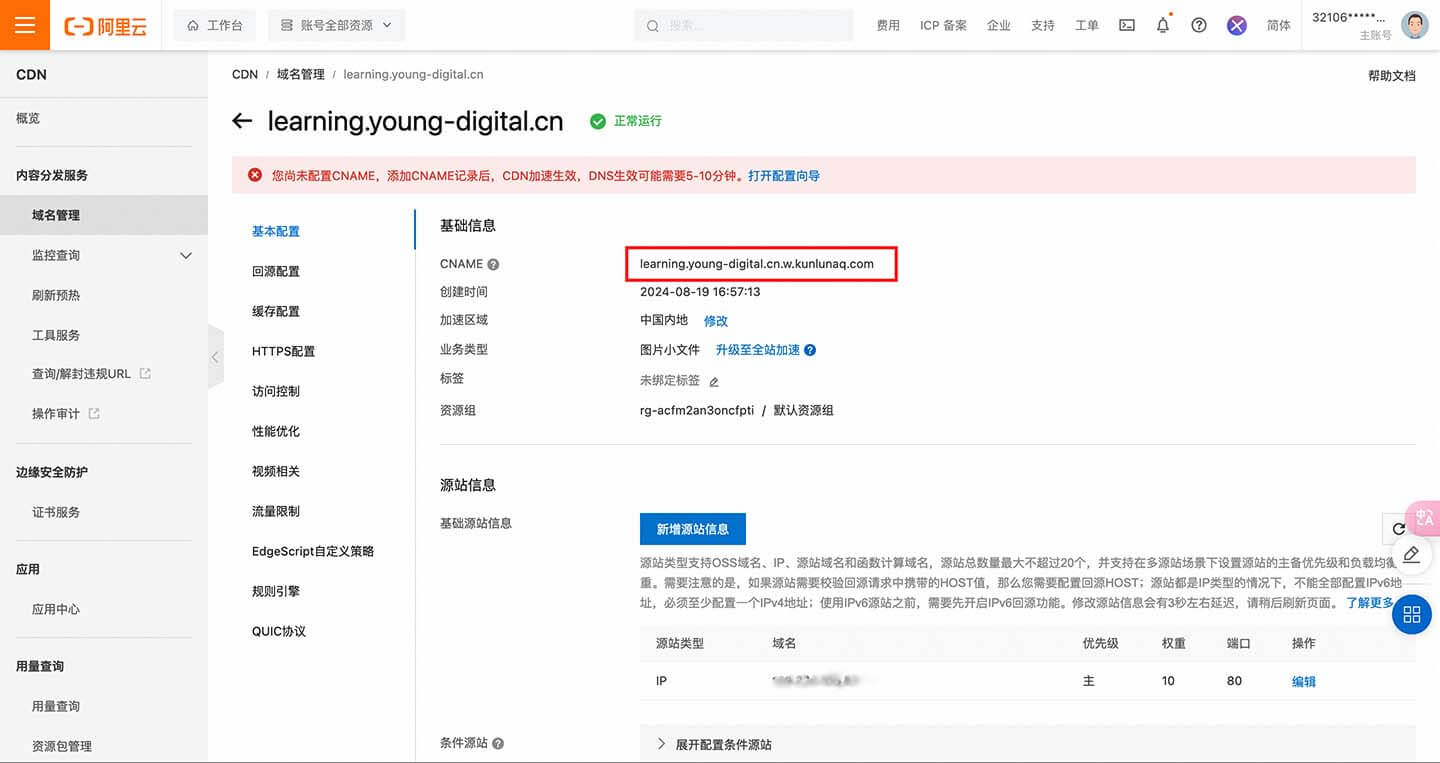Viewport: 1440px width, 763px height.
Task: Click the CNAME help tooltip icon
Action: (493, 265)
